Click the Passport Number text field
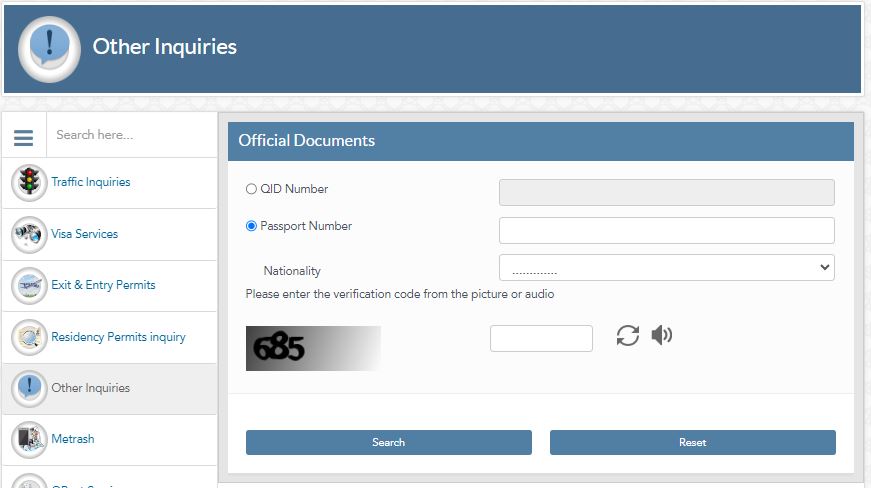Image resolution: width=871 pixels, height=488 pixels. tap(666, 230)
